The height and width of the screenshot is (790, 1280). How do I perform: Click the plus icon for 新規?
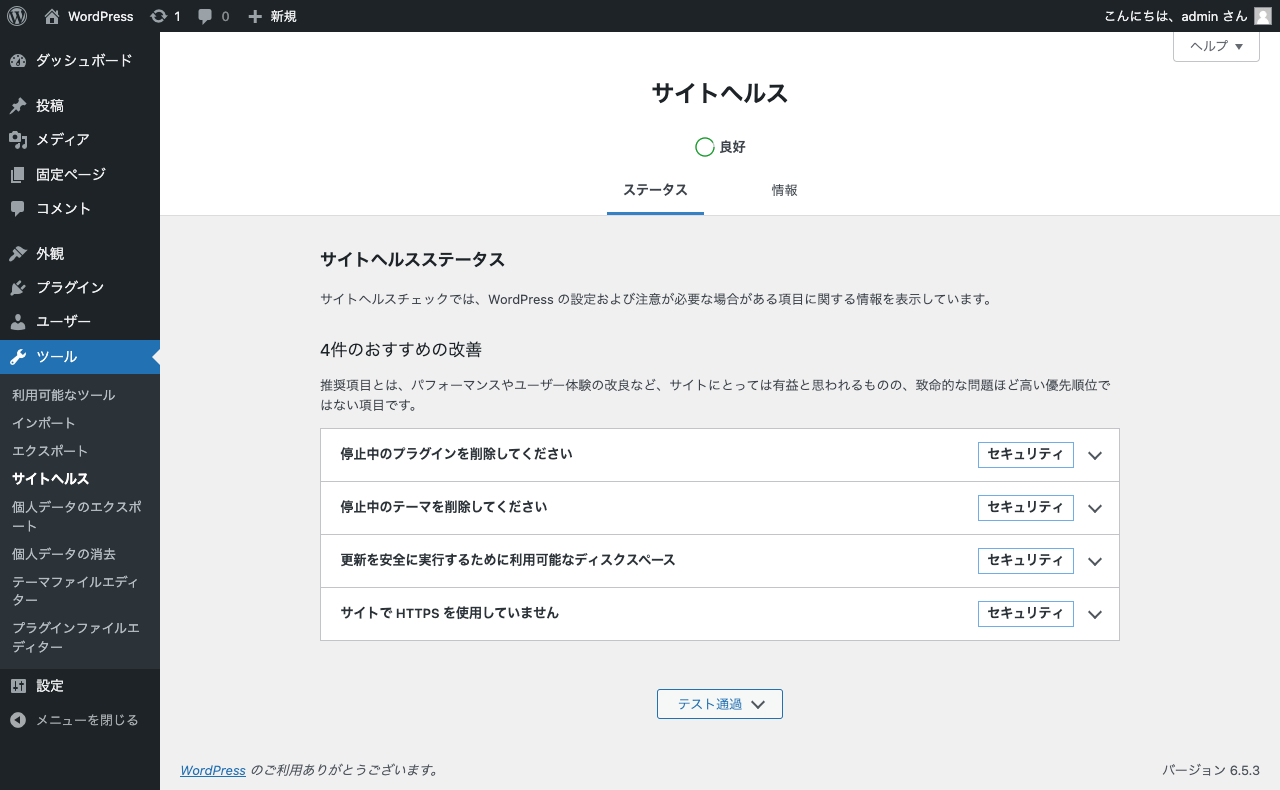click(x=255, y=16)
